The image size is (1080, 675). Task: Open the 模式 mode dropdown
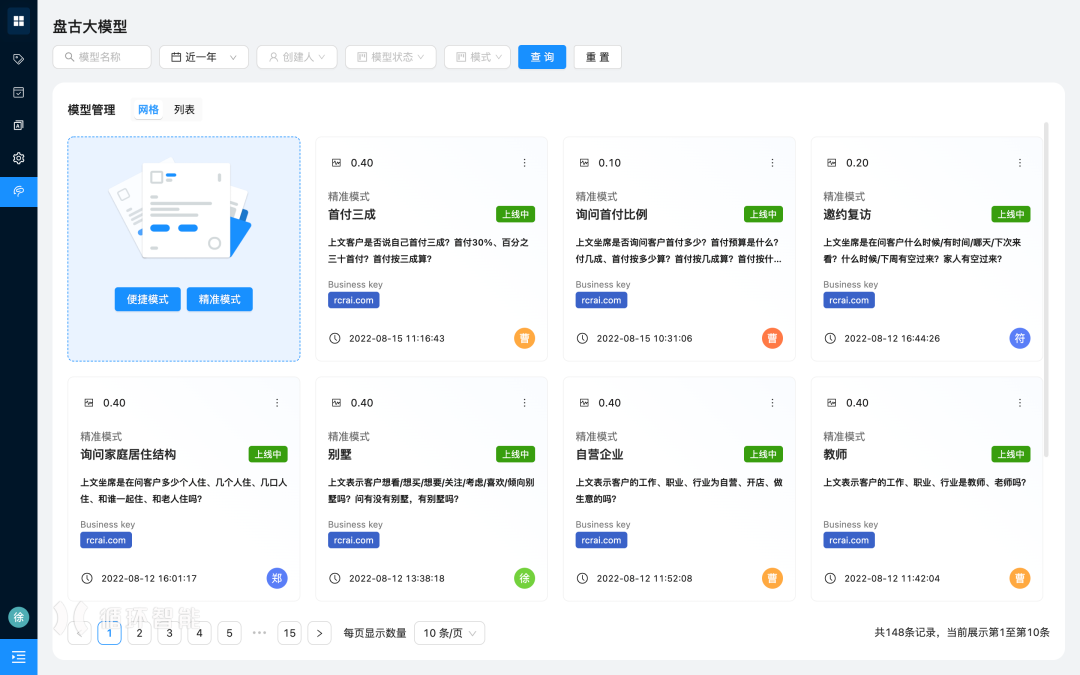(x=477, y=57)
